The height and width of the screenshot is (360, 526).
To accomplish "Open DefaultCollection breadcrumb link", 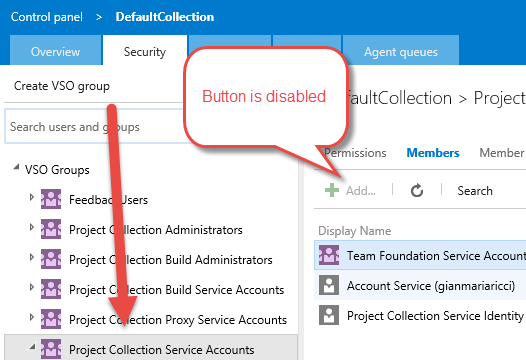I will 165,17.
